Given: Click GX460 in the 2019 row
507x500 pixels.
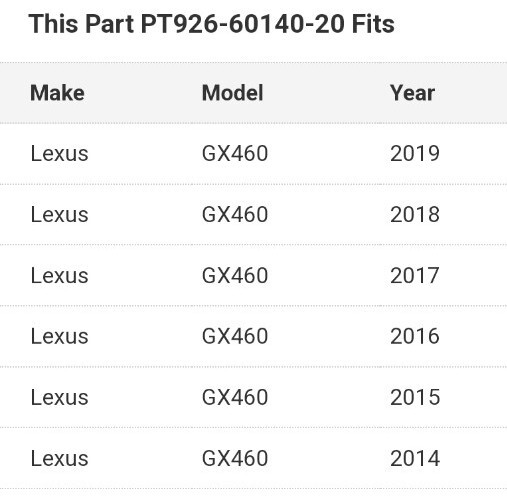Looking at the screenshot, I should [x=235, y=154].
